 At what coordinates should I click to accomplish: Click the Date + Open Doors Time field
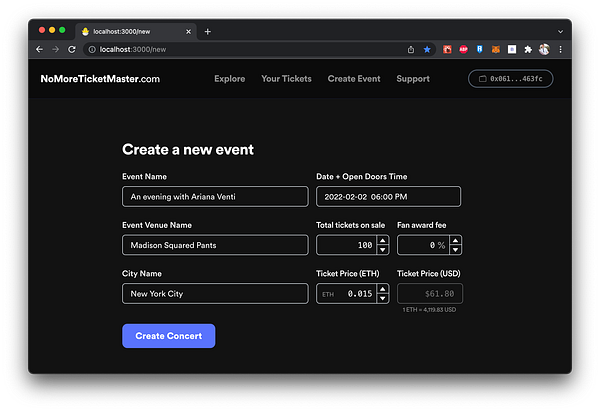[x=388, y=197]
